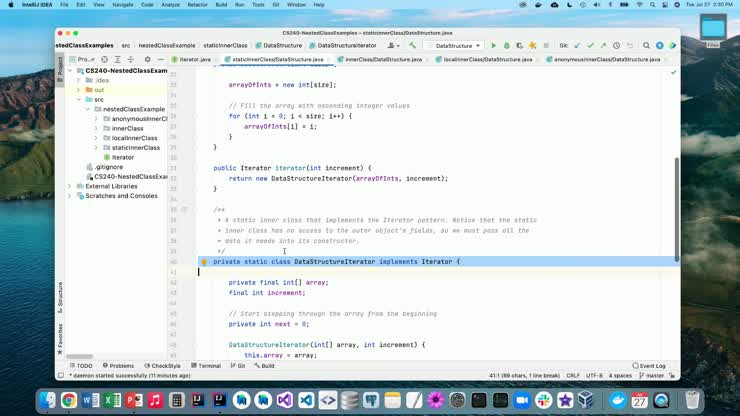Open the Terminal tool window
740x416 pixels.
point(206,366)
